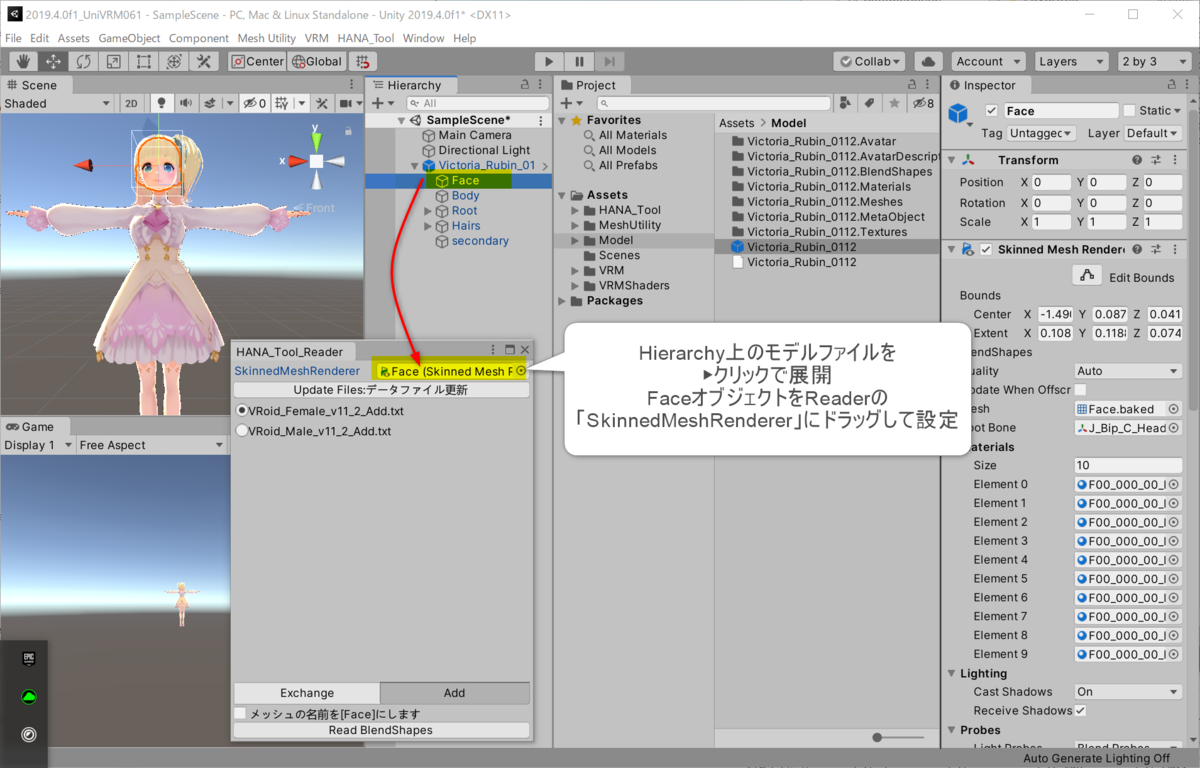Search by type in Project panel
The height and width of the screenshot is (768, 1200).
(847, 103)
